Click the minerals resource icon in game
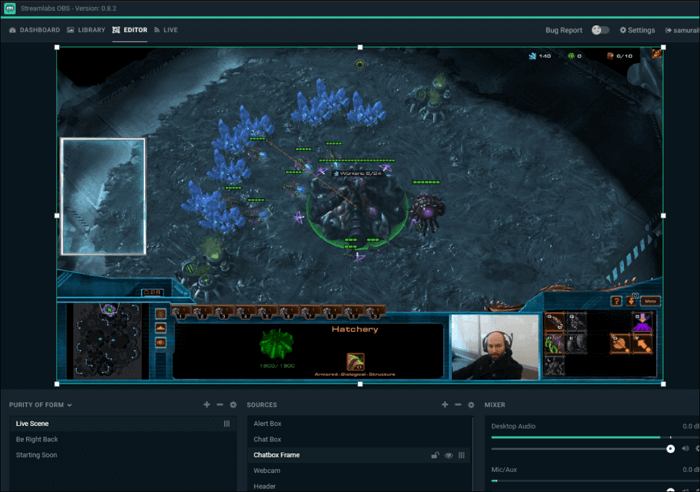 click(x=532, y=56)
